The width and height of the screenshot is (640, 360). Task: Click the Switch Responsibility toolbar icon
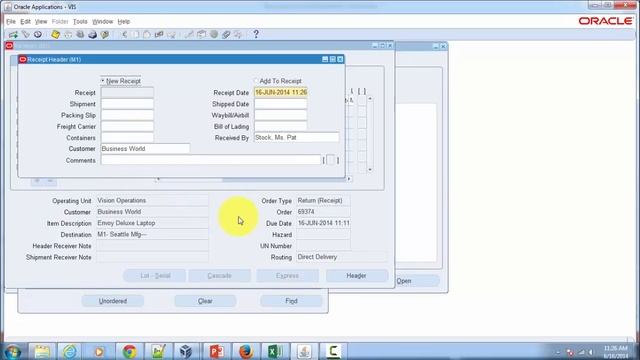click(80, 35)
